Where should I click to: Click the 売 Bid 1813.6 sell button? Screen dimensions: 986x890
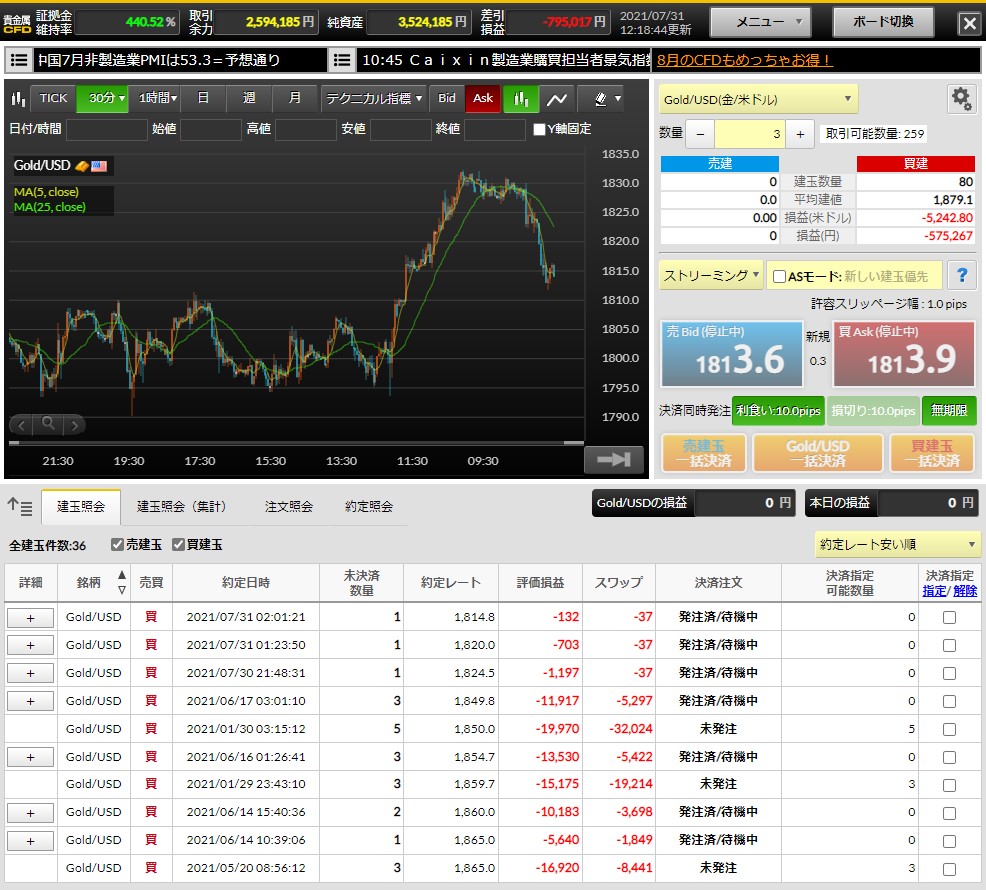pos(731,354)
